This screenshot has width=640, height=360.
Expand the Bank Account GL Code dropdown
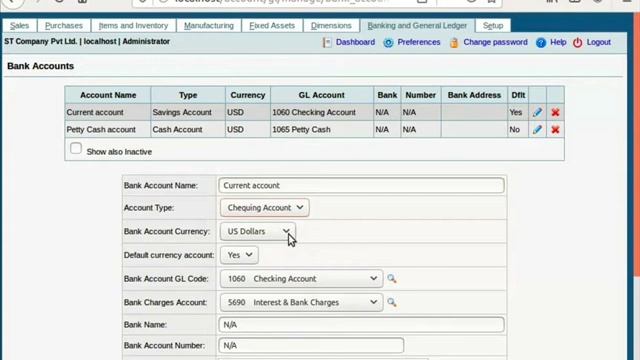point(301,278)
